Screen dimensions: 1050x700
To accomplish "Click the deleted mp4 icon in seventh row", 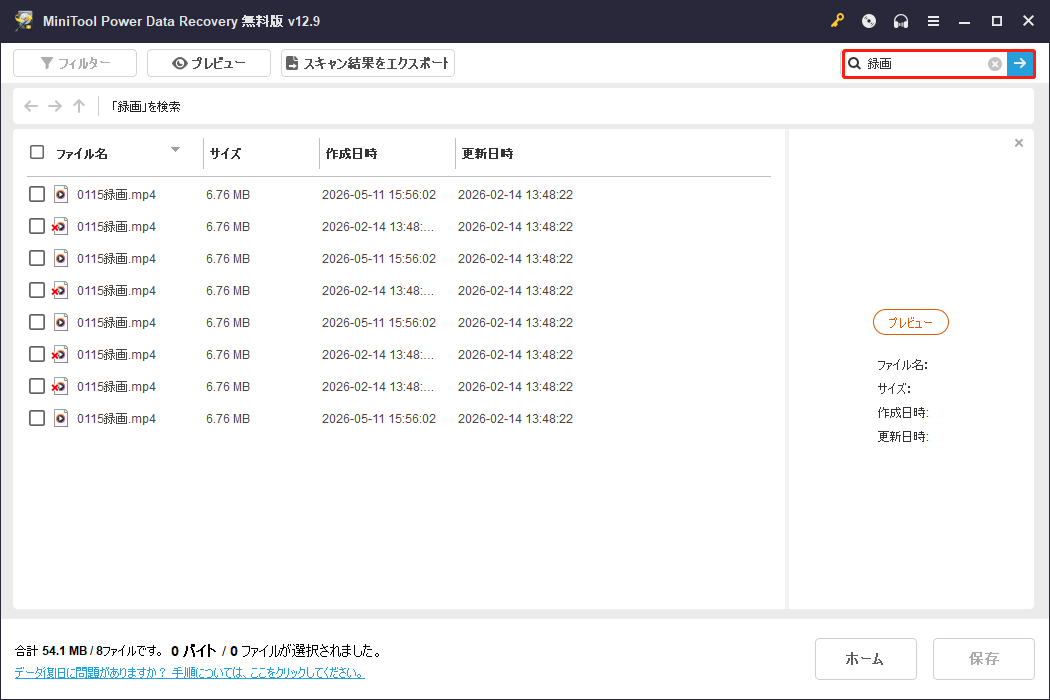I will (60, 387).
